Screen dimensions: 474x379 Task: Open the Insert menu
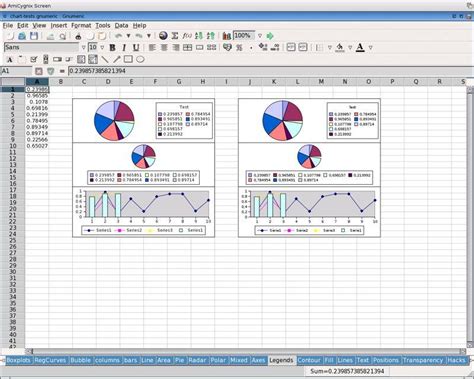coord(59,25)
